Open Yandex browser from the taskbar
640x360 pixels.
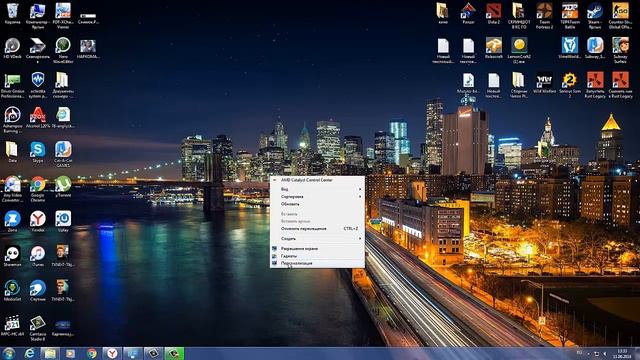tap(112, 353)
